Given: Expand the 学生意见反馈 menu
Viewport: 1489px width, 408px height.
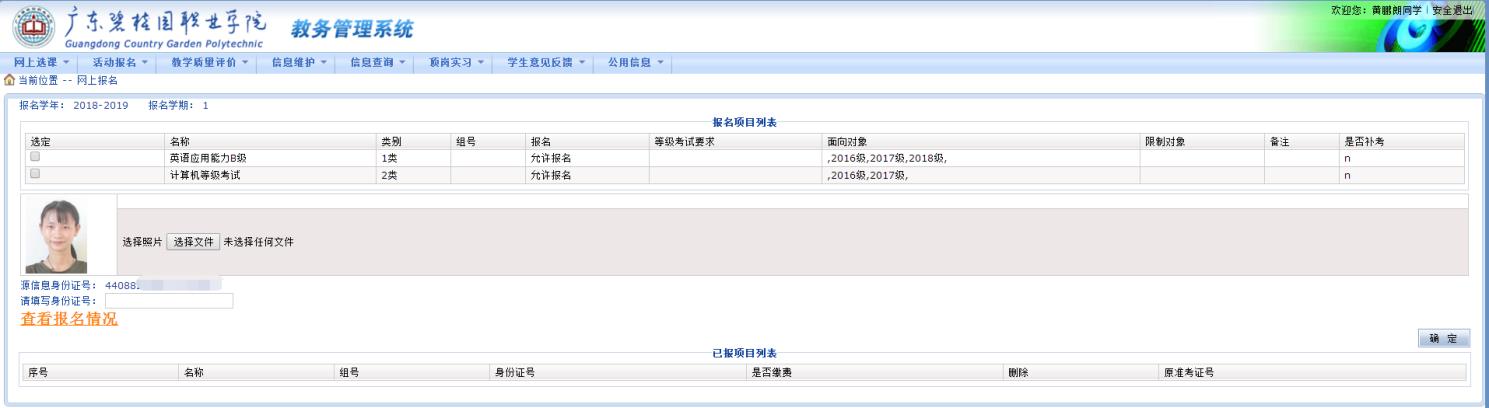Looking at the screenshot, I should click(546, 63).
